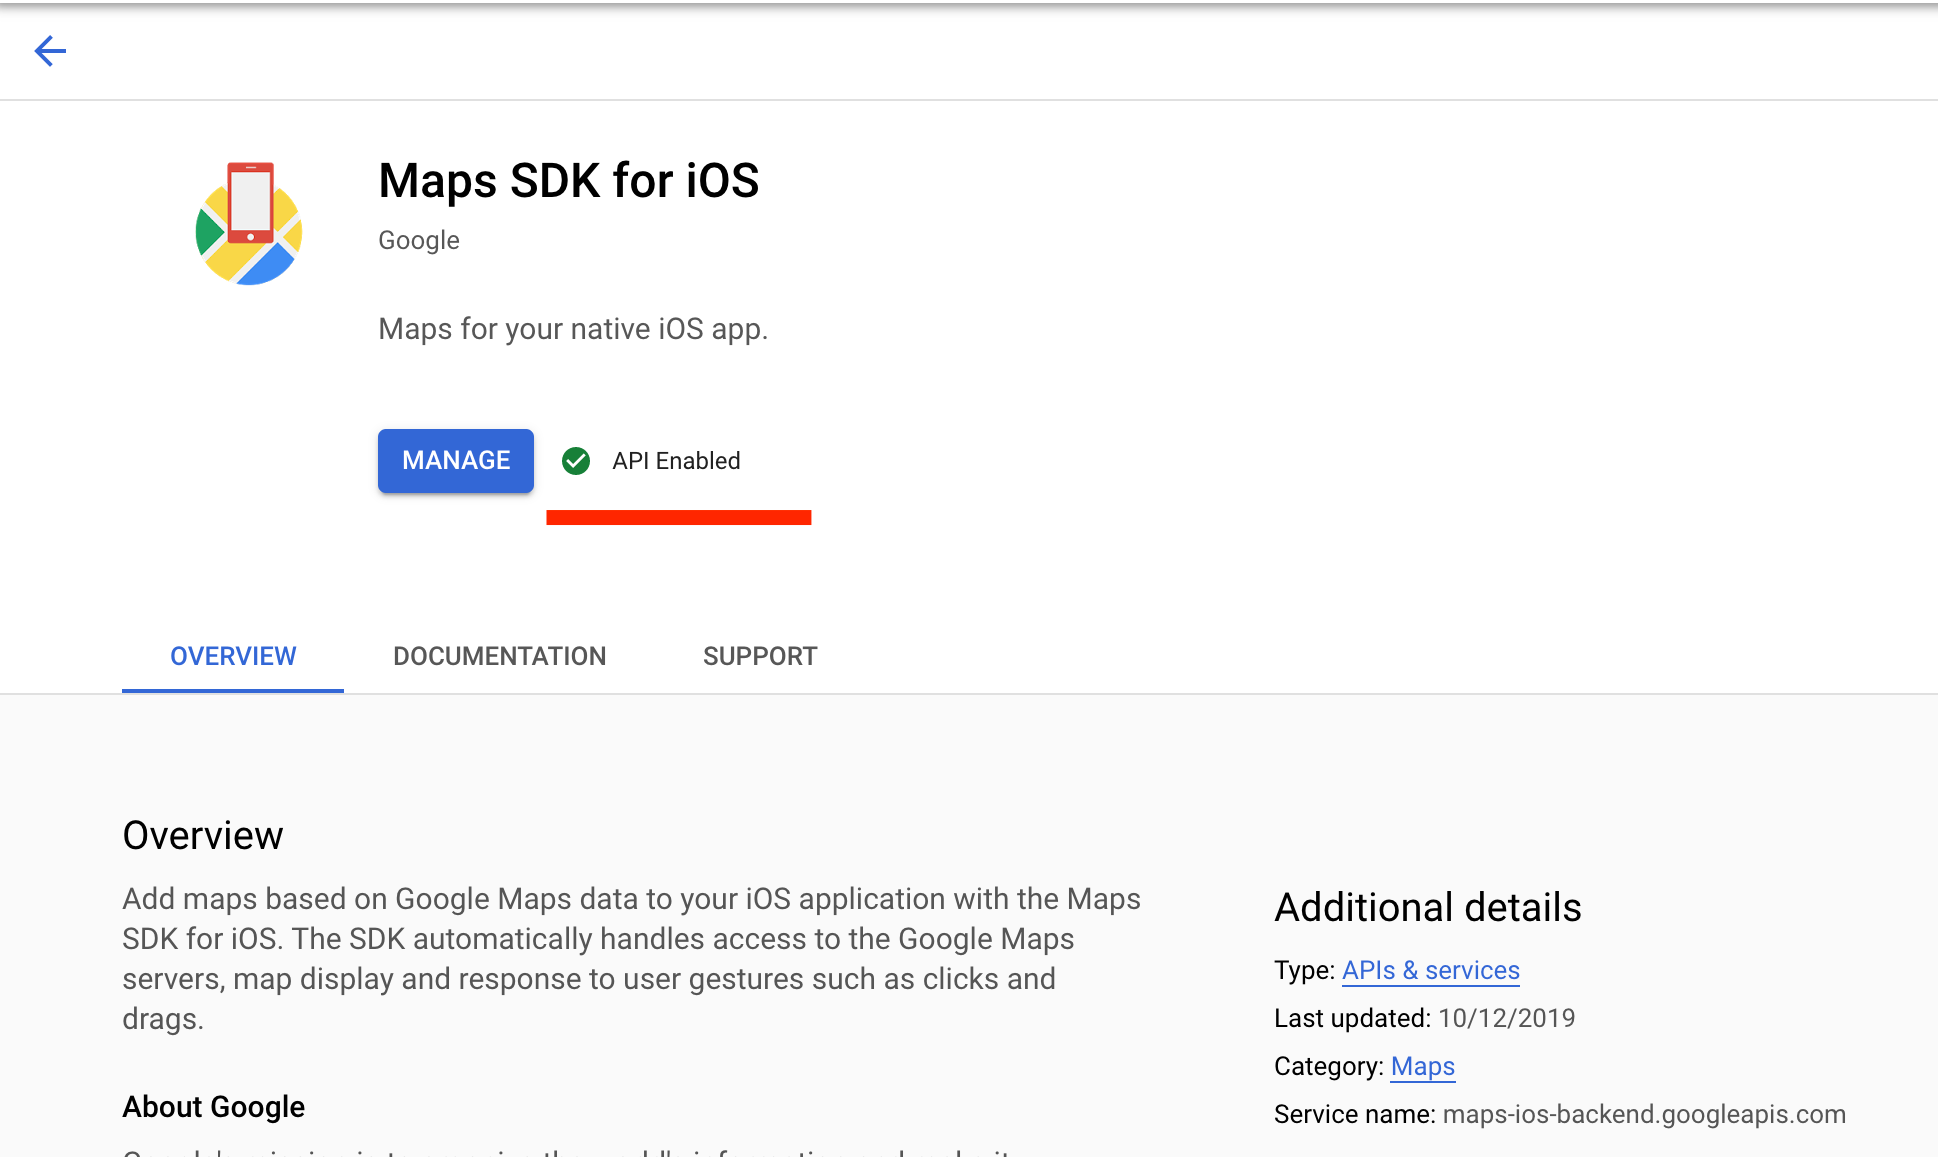1938x1157 pixels.
Task: Click the red underline bar below API Enabled
Action: point(678,517)
